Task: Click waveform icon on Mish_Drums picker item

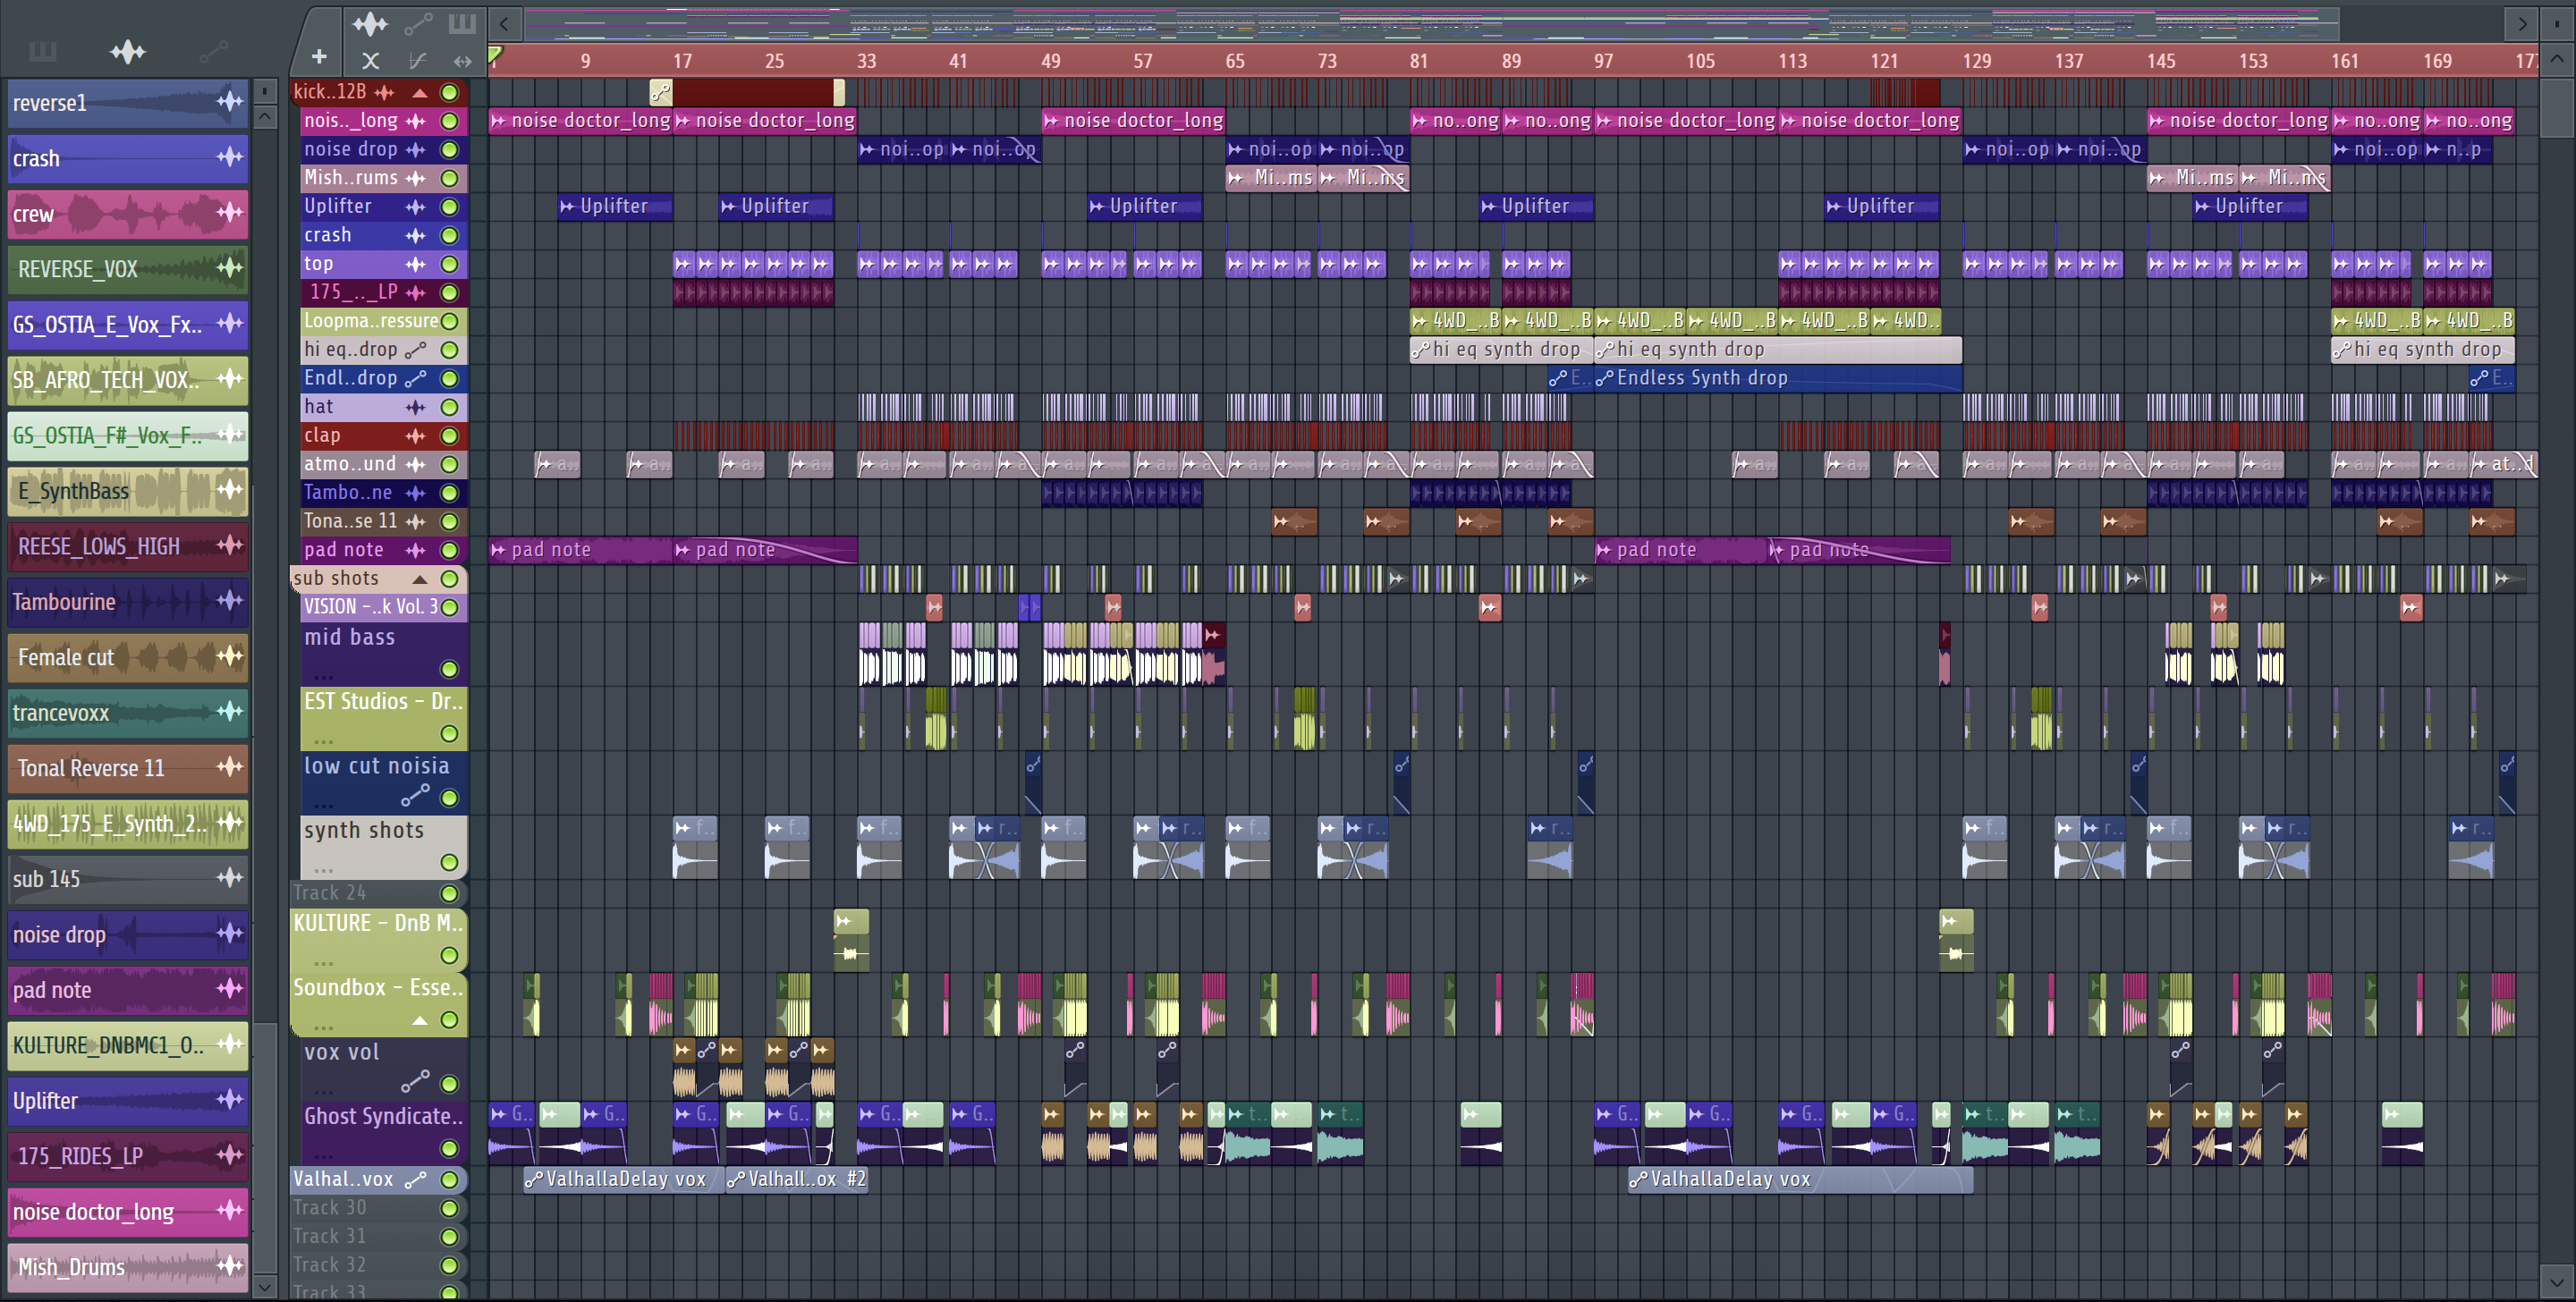Action: (230, 1265)
